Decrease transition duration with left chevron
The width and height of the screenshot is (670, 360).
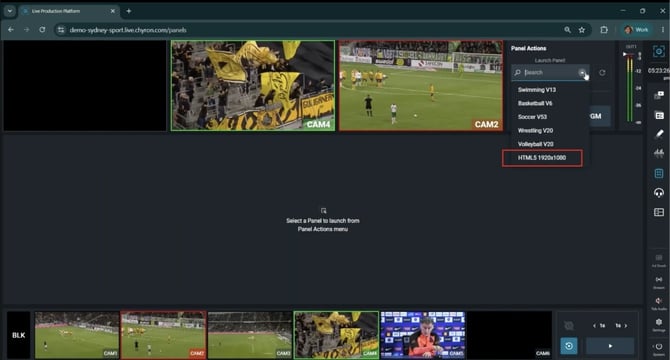coord(594,326)
